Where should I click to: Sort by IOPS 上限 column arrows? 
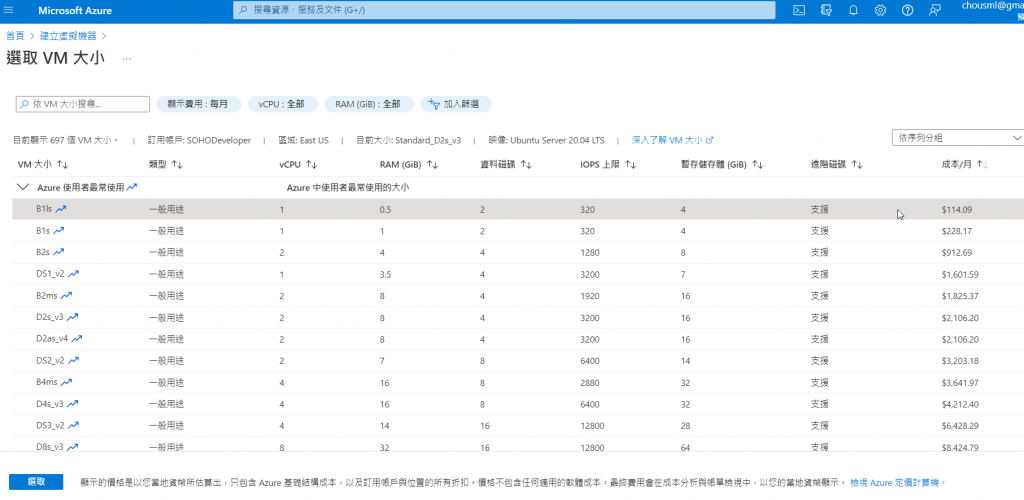[631, 165]
